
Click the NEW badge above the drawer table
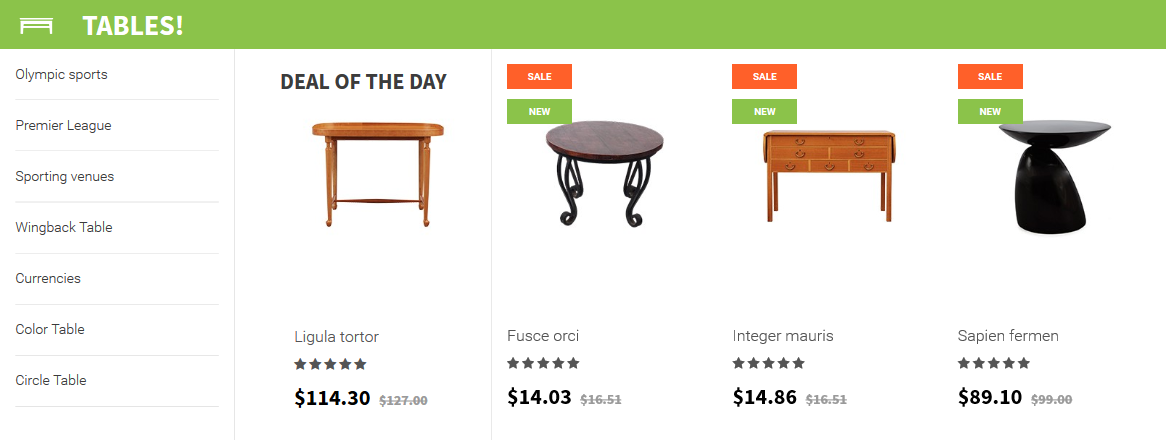pos(764,111)
